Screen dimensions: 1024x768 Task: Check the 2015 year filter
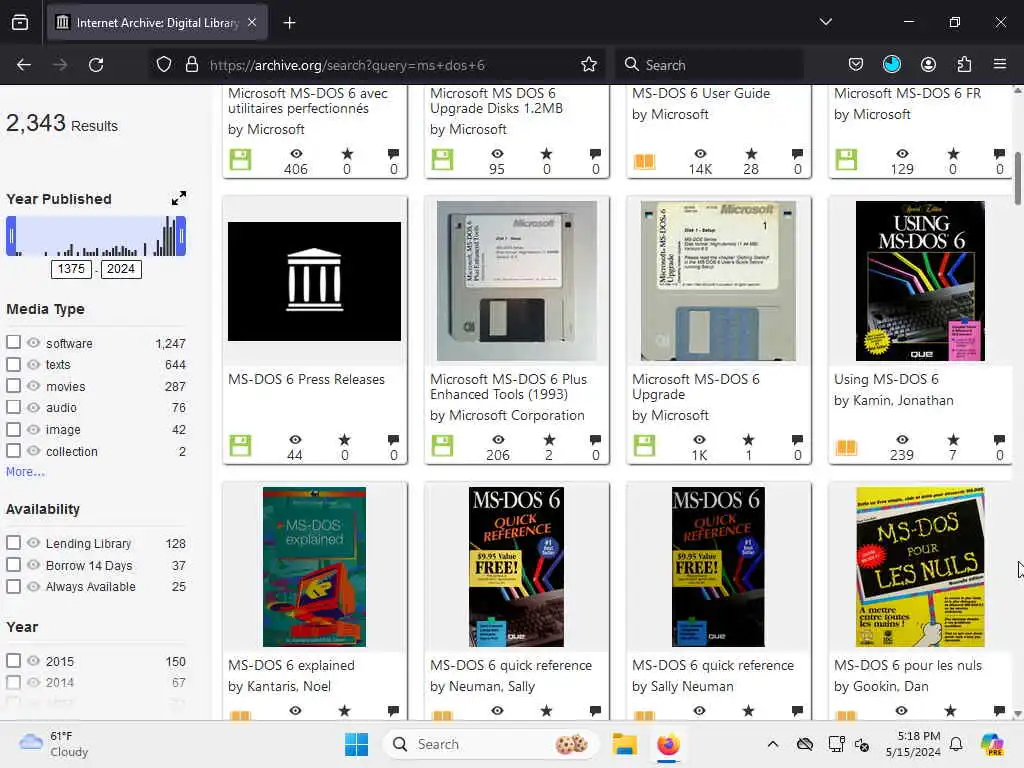click(x=13, y=660)
